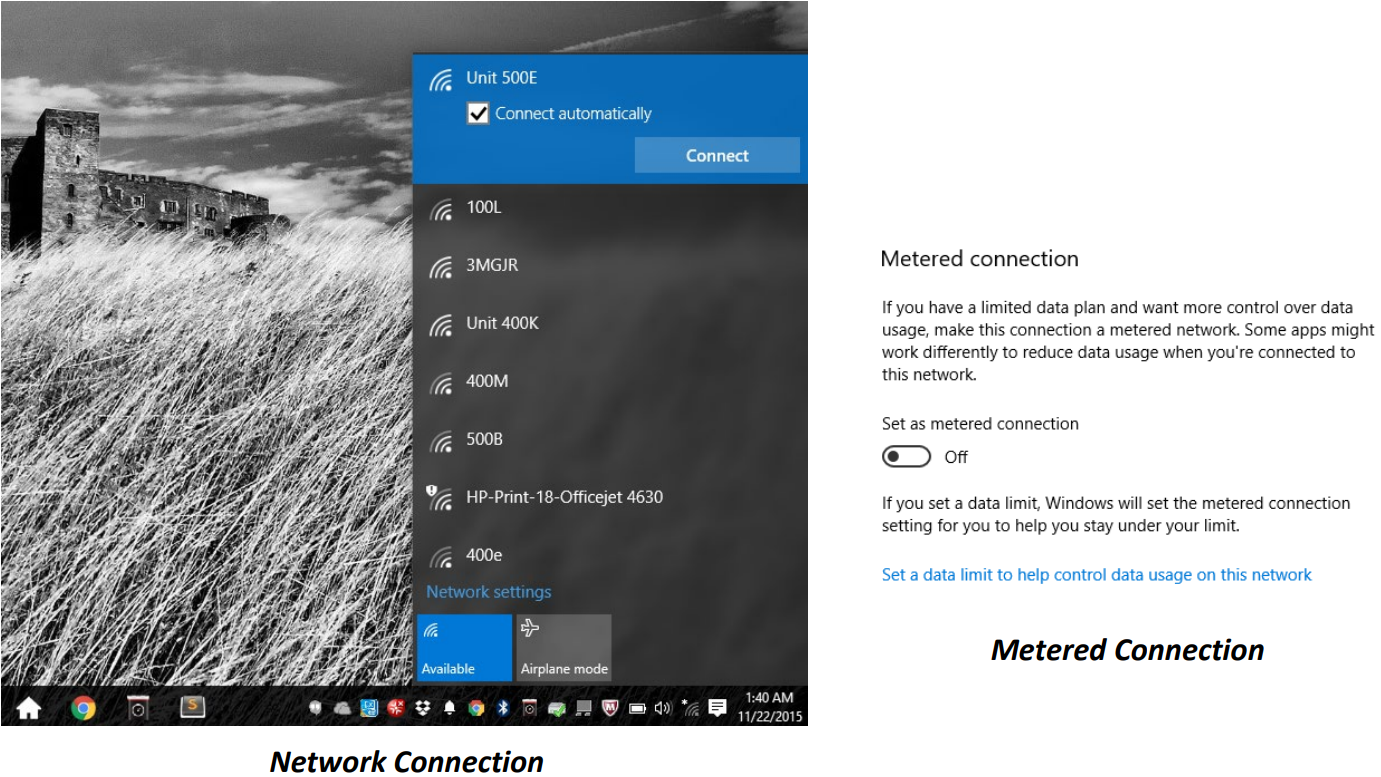Click the battery status tray icon

tap(637, 708)
